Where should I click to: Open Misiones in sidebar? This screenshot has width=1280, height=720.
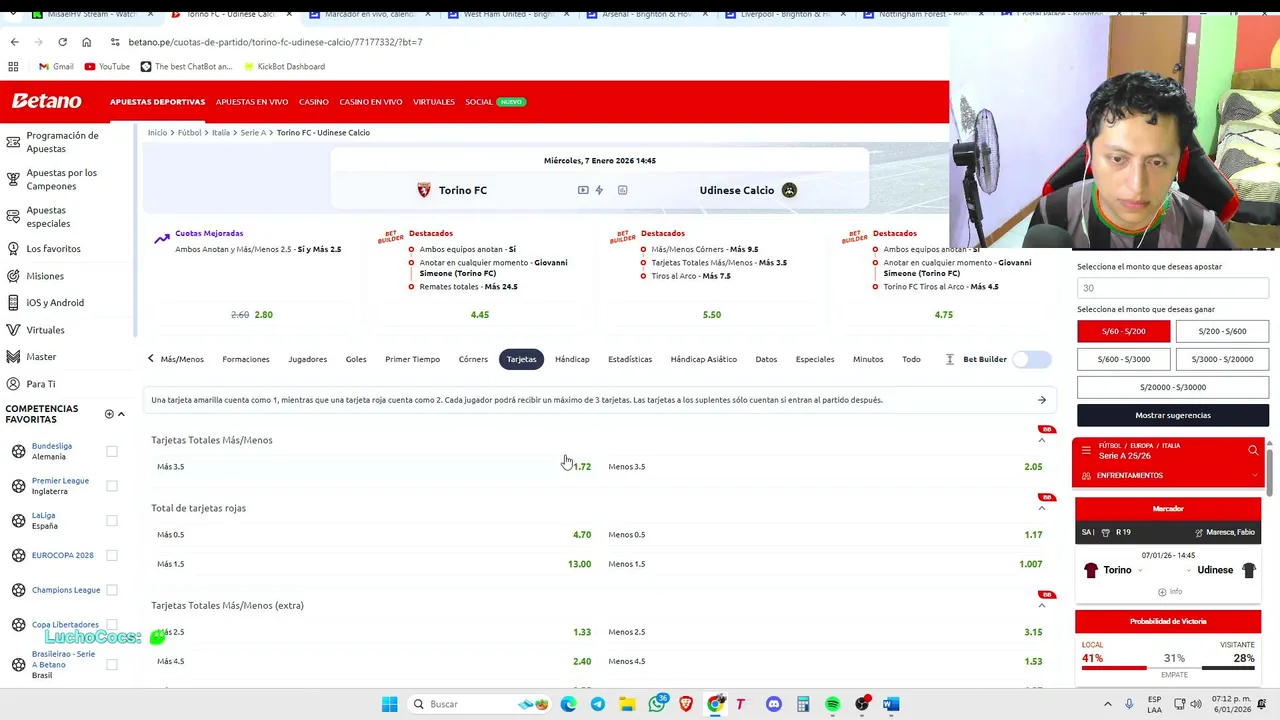[45, 276]
